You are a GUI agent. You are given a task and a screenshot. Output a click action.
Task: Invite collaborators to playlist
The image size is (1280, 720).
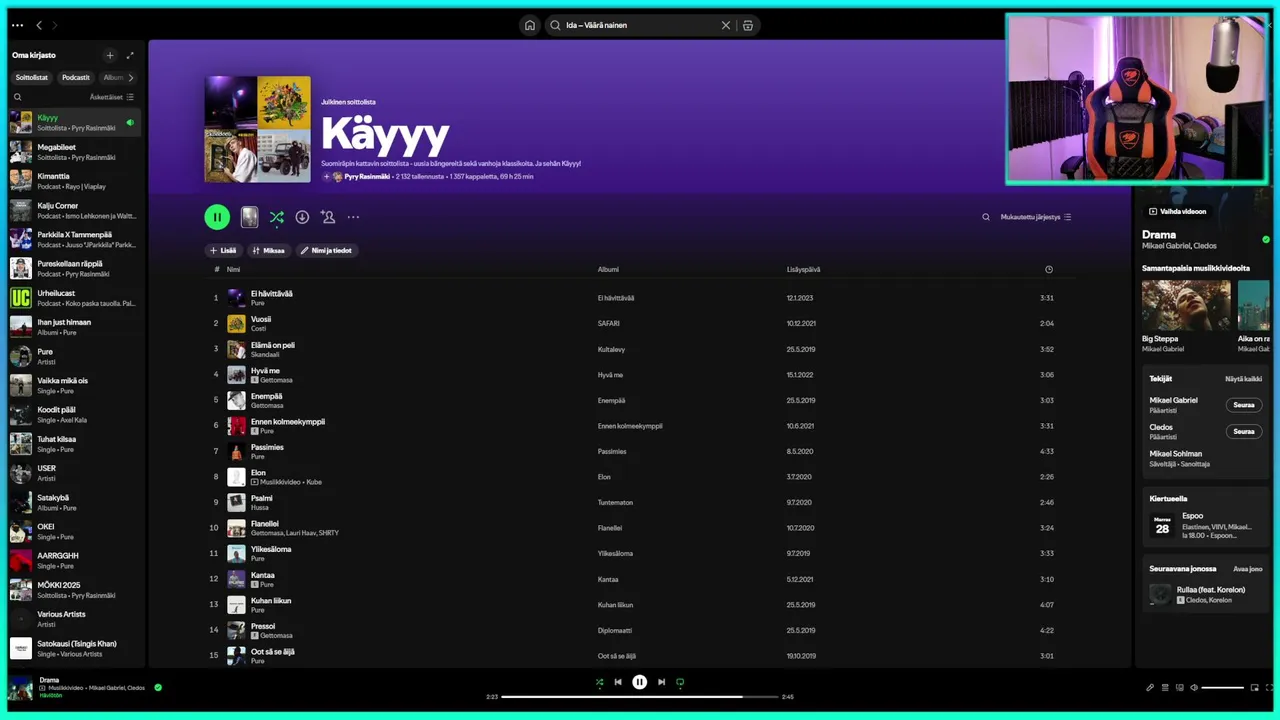tap(328, 217)
